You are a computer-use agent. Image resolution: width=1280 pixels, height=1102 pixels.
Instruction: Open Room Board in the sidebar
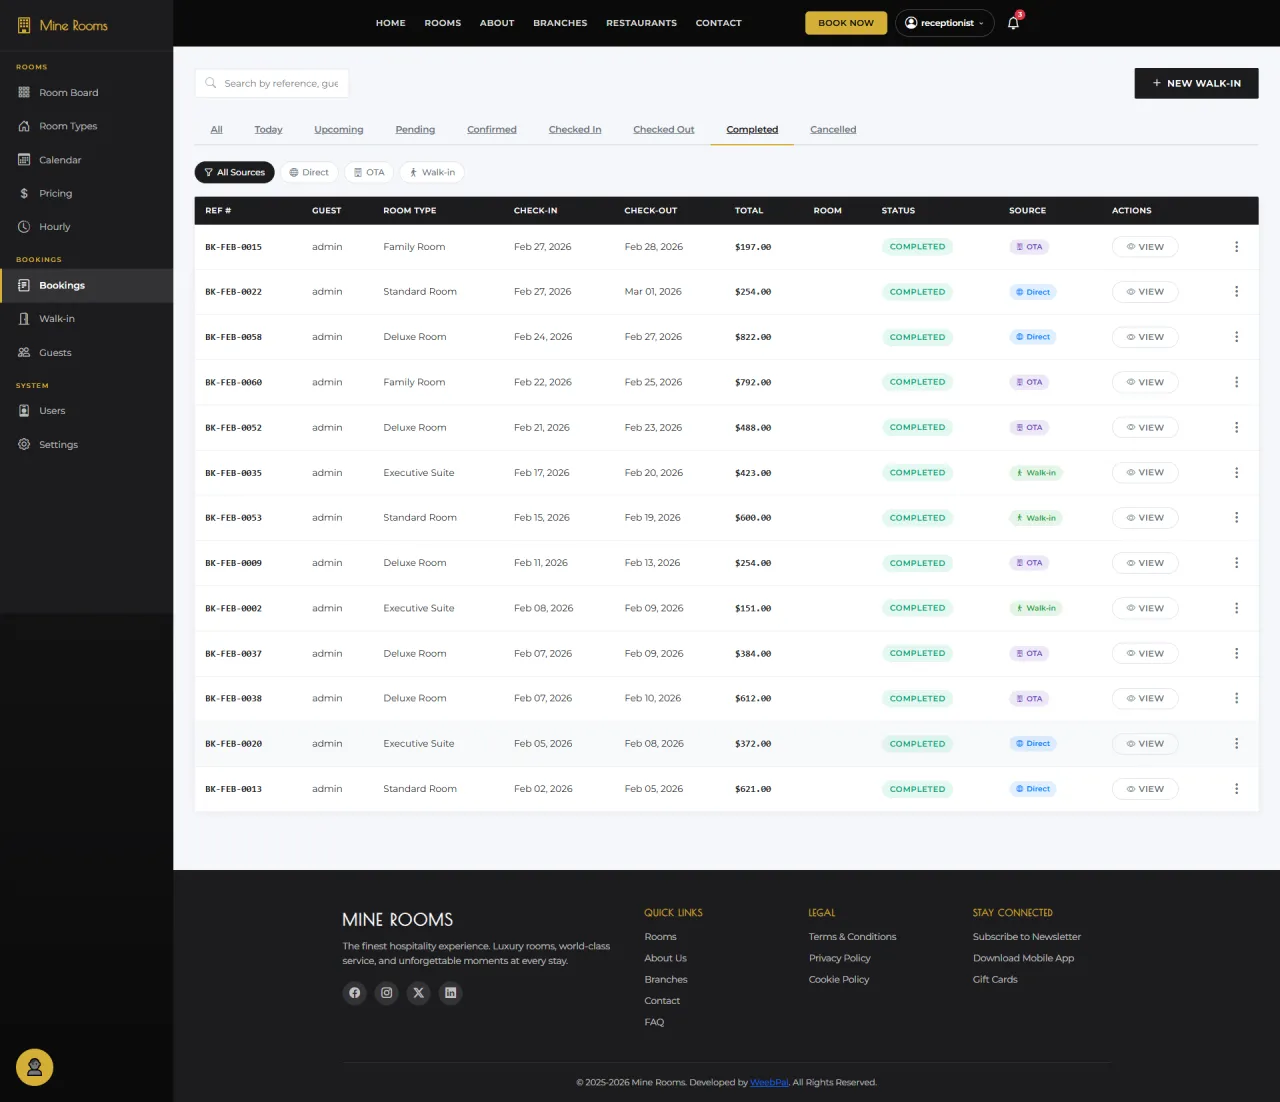click(86, 92)
